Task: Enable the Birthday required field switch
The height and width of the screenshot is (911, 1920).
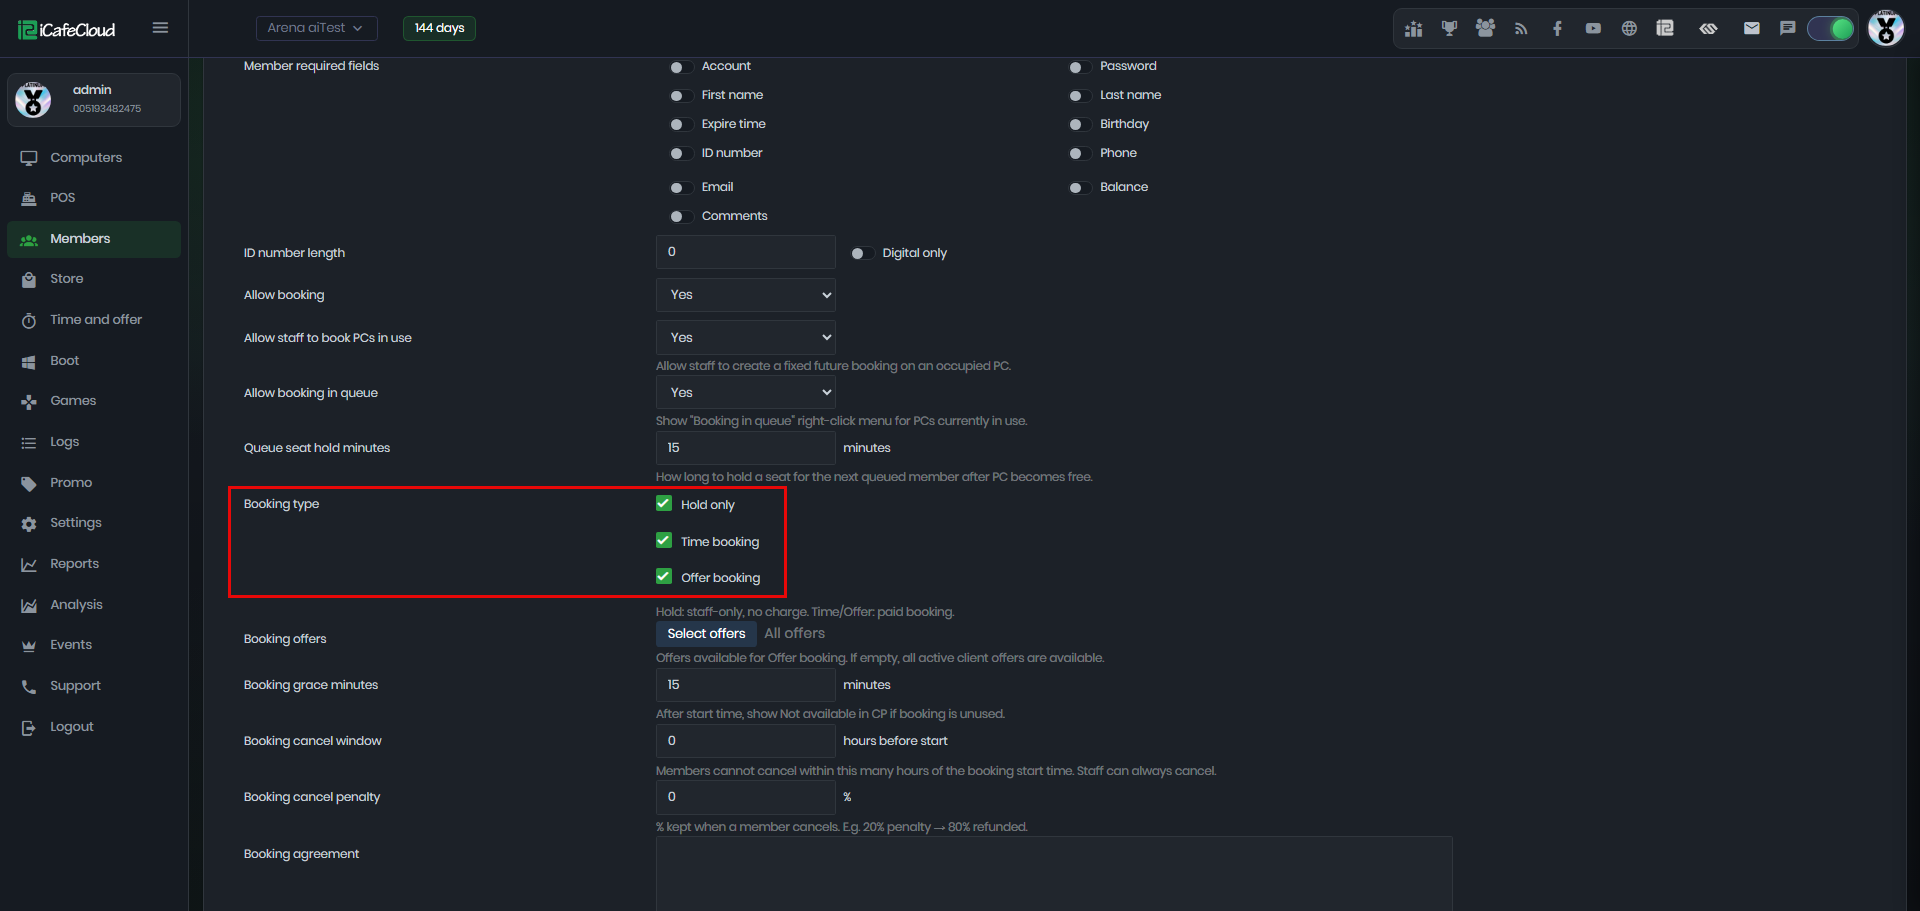Action: tap(1079, 125)
